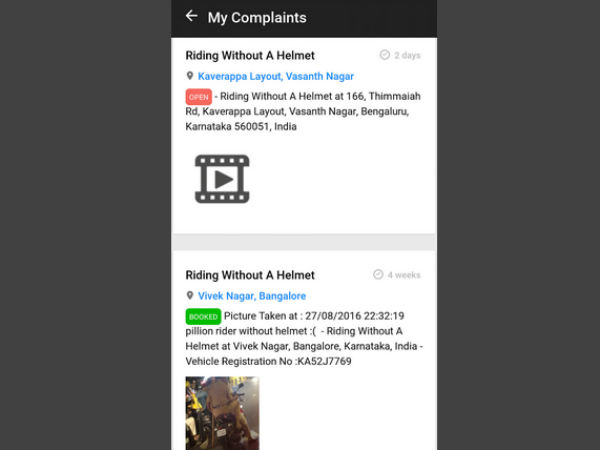
Task: Open second Riding Without A Helmet complaint
Action: [x=250, y=275]
